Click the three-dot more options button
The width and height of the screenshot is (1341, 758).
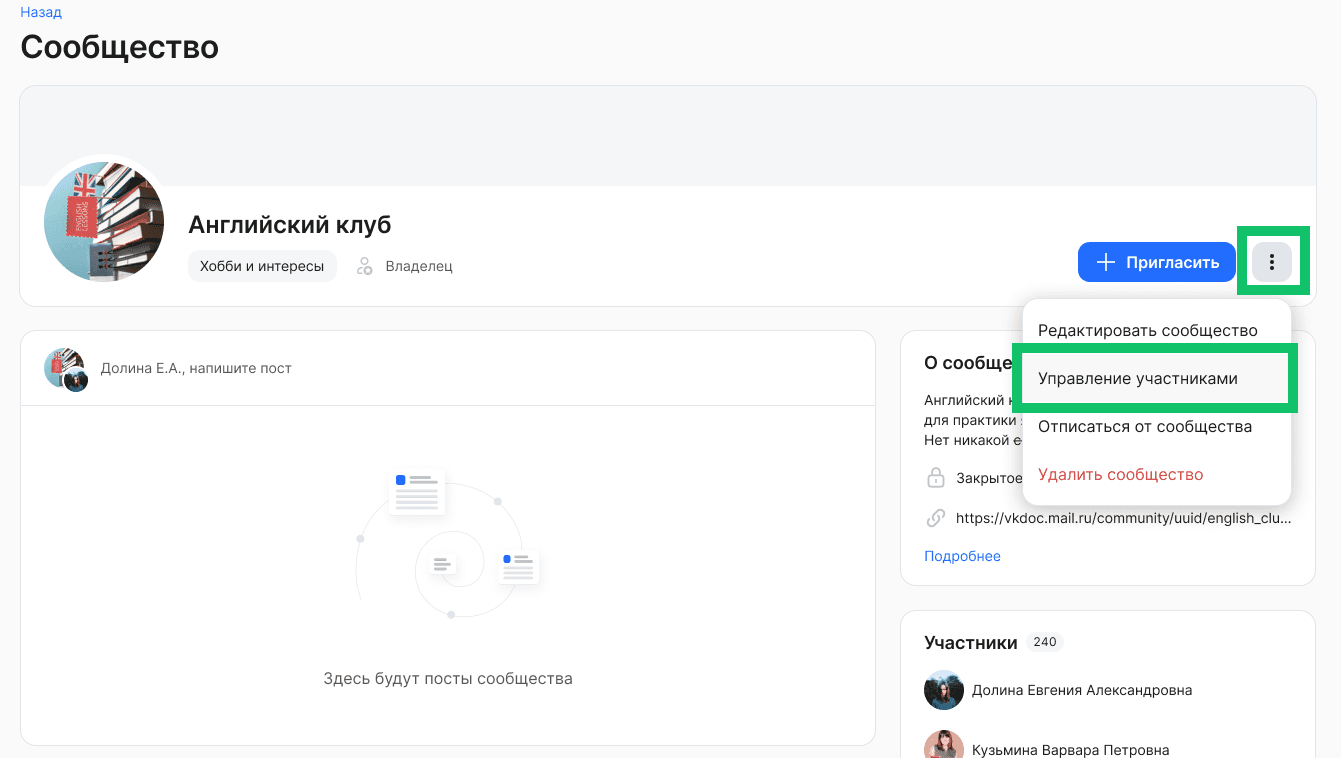coord(1271,263)
